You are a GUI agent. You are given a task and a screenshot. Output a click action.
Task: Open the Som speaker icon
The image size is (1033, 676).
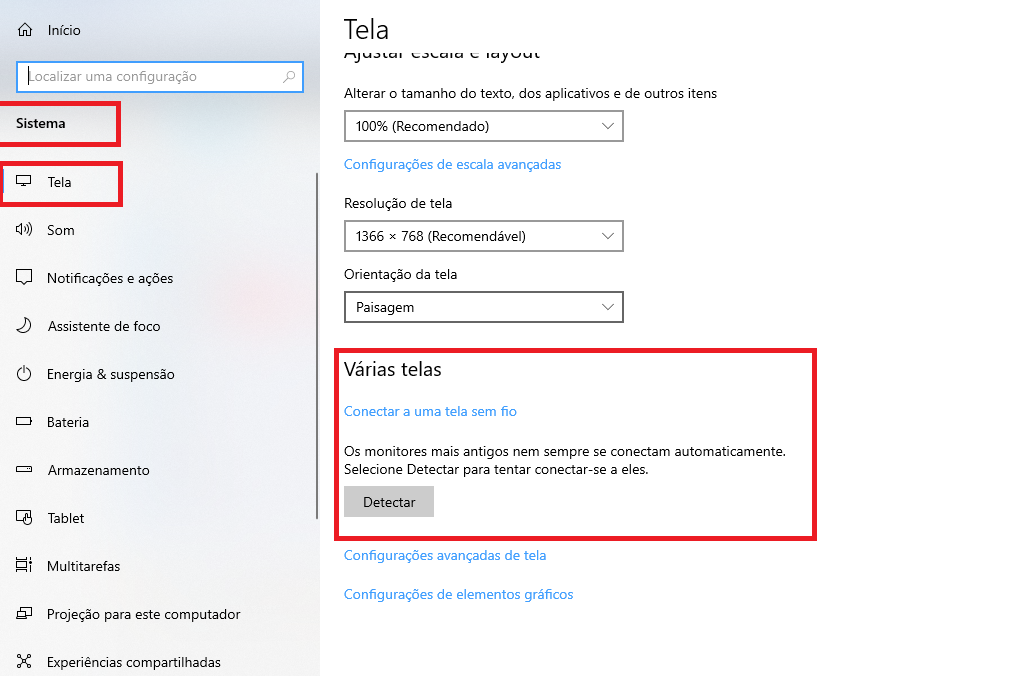coord(24,229)
